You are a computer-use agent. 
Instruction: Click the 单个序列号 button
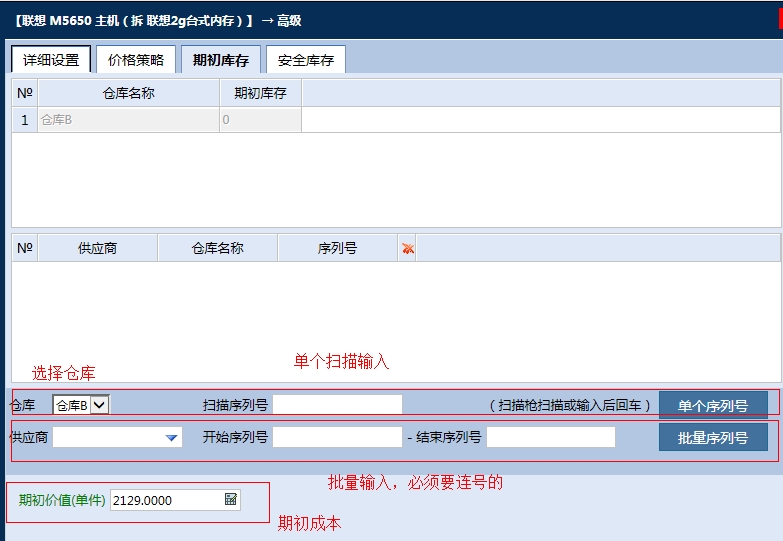(713, 405)
